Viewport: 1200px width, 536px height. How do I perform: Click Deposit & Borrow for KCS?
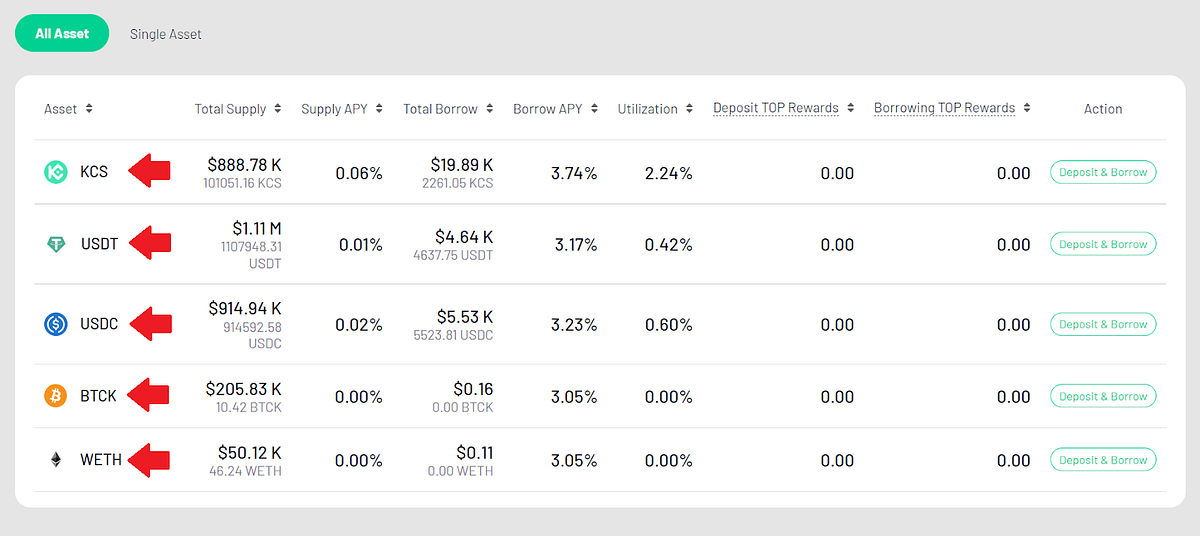[1103, 172]
